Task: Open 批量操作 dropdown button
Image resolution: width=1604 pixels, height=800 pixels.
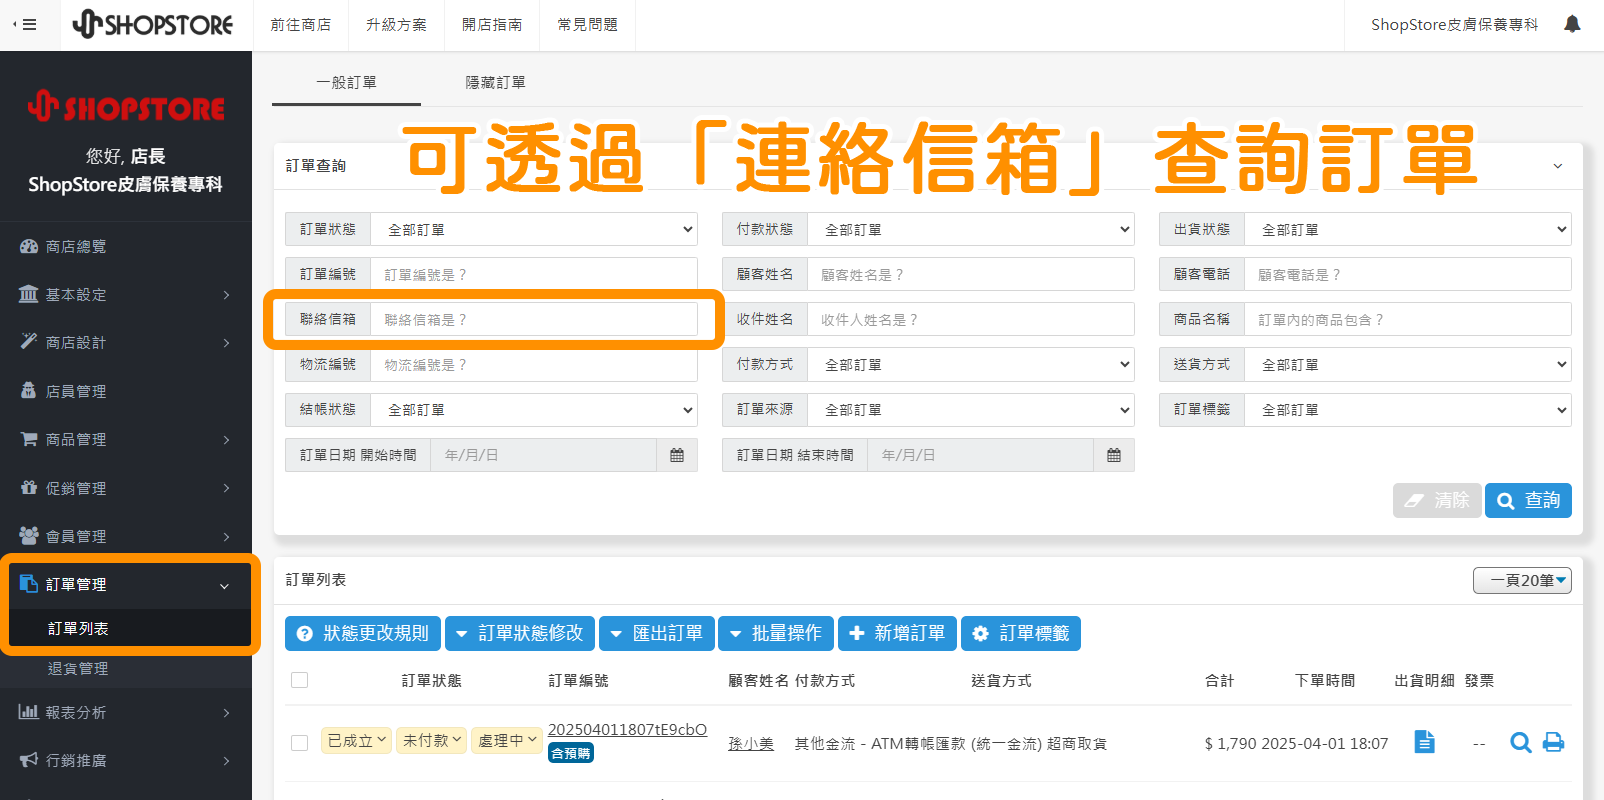Action: pyautogui.click(x=776, y=633)
